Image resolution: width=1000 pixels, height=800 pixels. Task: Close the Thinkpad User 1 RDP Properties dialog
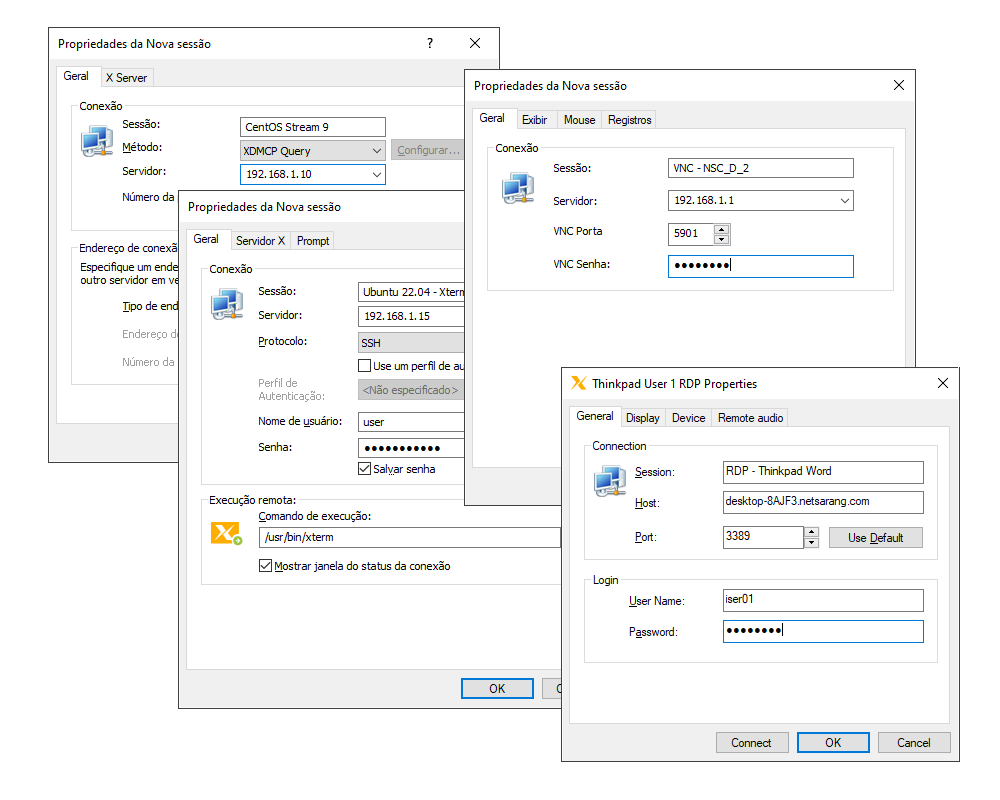[x=943, y=383]
